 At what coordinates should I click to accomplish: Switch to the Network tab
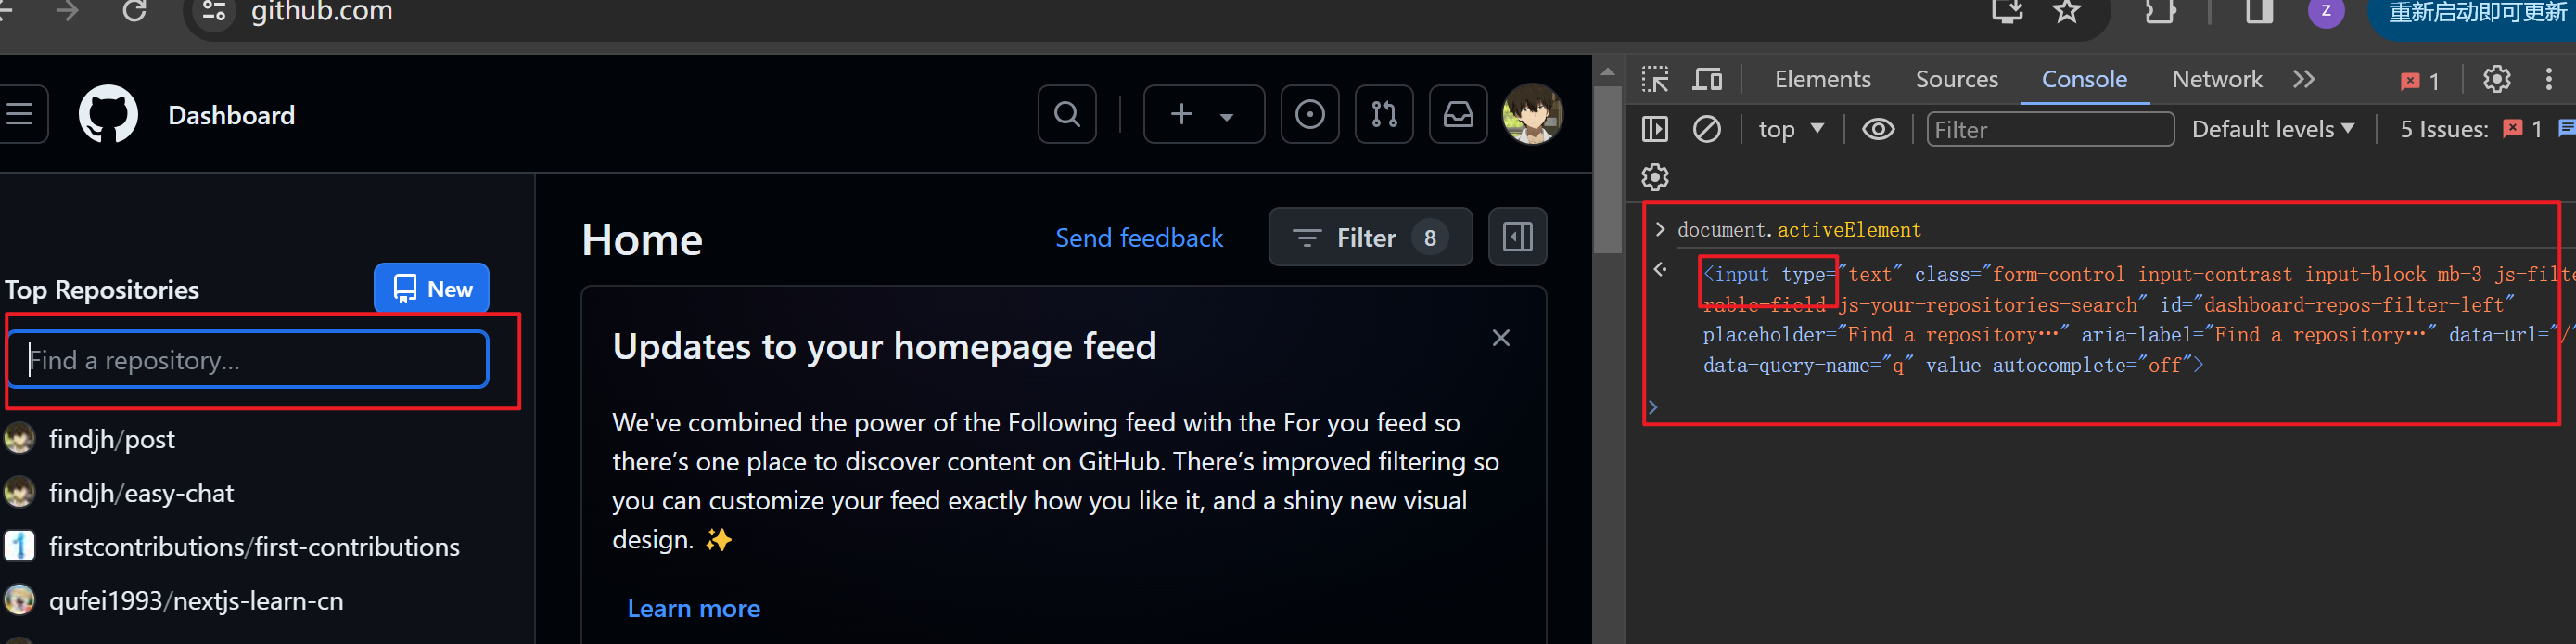click(x=2216, y=79)
